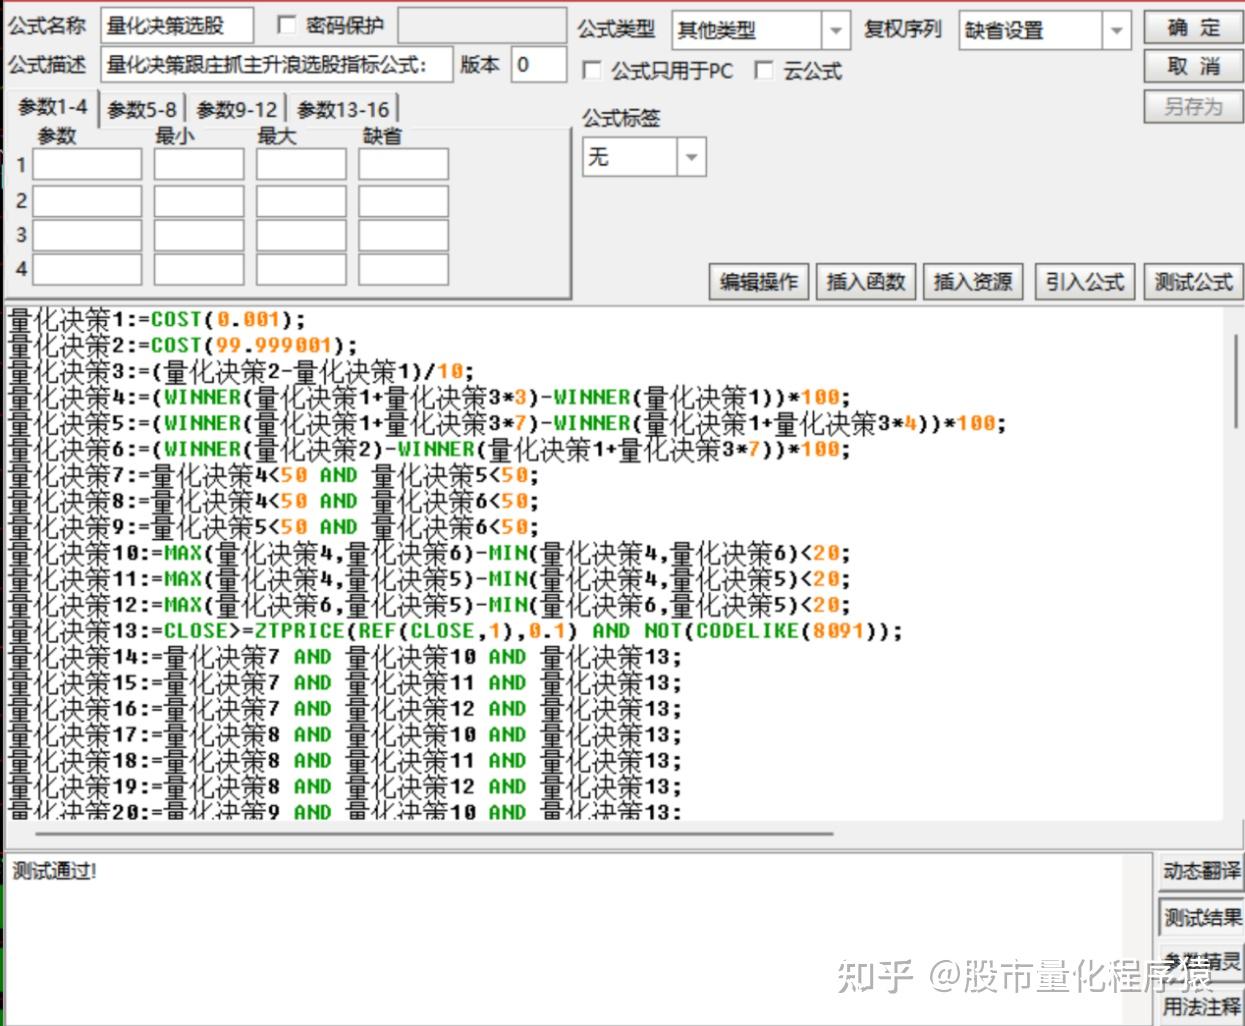
Task: Click row 3 最小 value field
Action: click(x=199, y=235)
